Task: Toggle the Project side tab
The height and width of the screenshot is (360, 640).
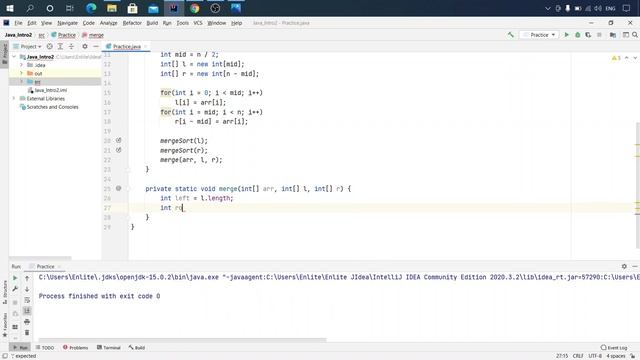Action: pos(4,54)
